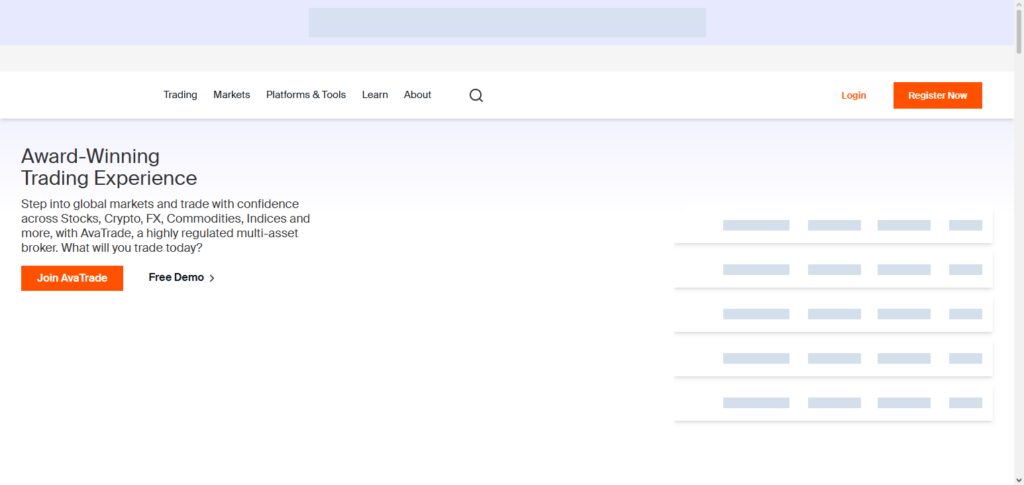Image resolution: width=1024 pixels, height=485 pixels.
Task: Click the Award-Winning Trading Experience heading
Action: point(109,167)
